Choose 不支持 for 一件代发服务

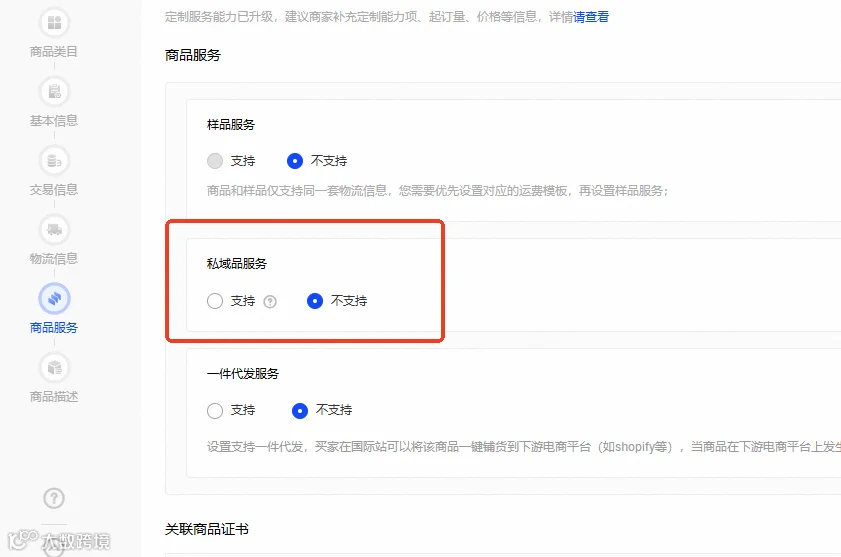click(300, 411)
